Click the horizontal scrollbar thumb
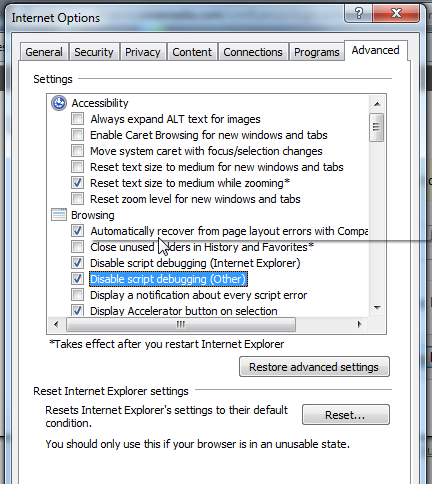Viewport: 432px width, 484px height. pyautogui.click(x=181, y=324)
